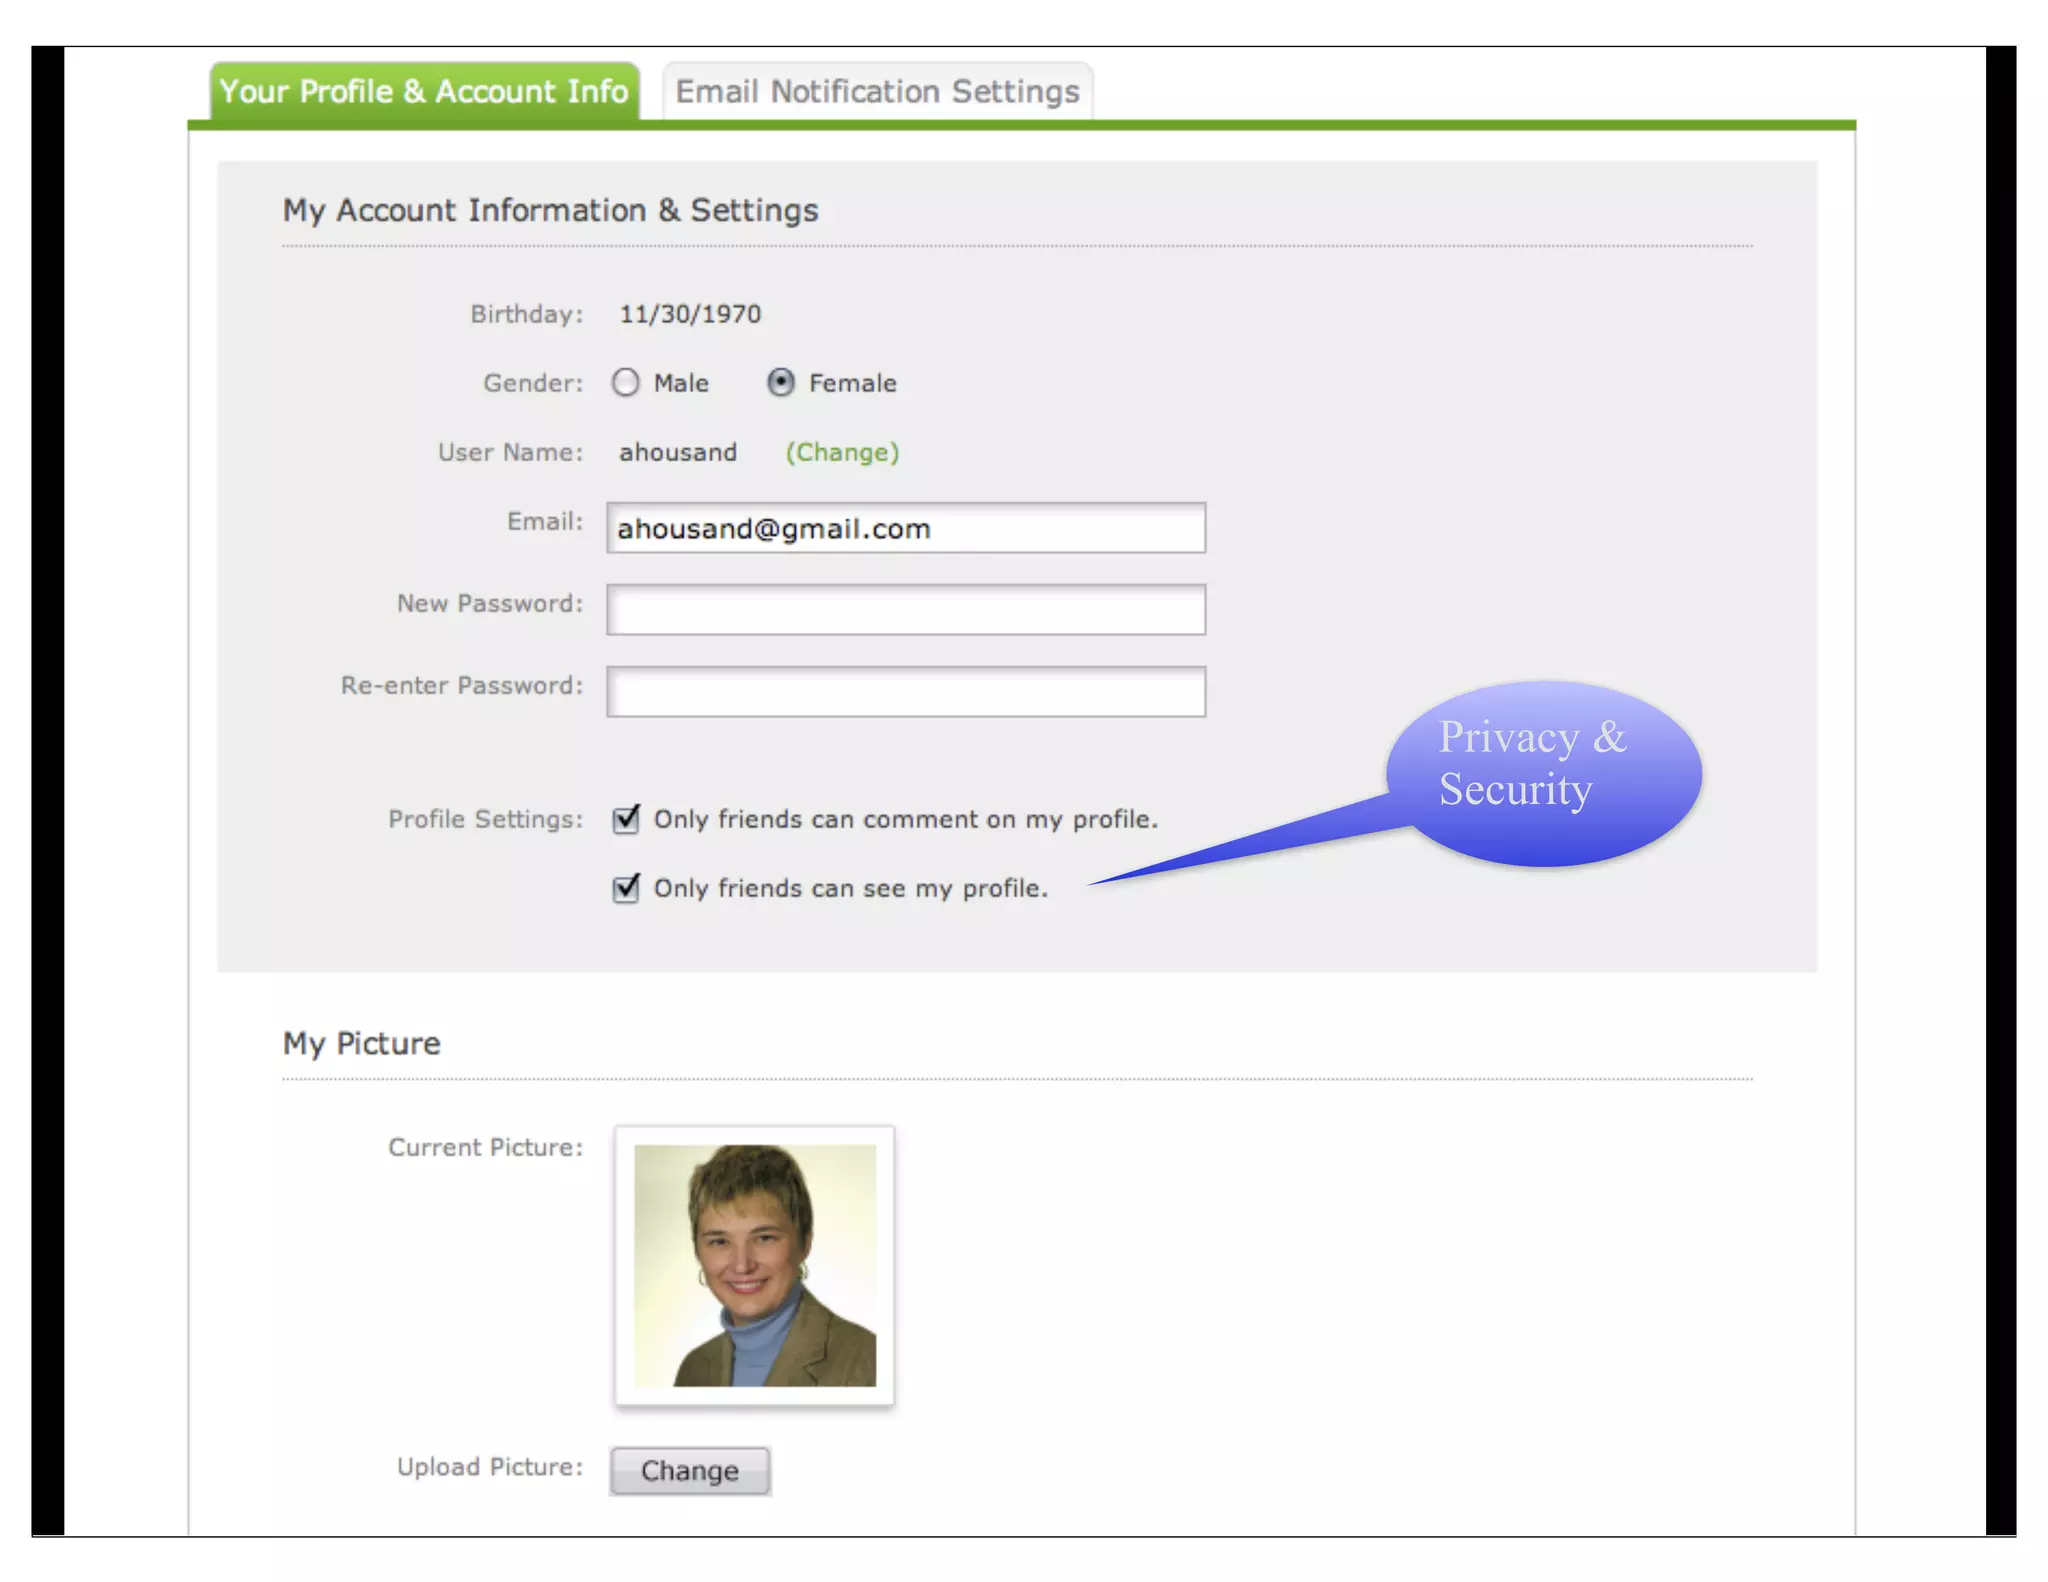The width and height of the screenshot is (2048, 1582).
Task: Toggle 'Only friends can see my profile' checkbox
Action: tap(626, 889)
